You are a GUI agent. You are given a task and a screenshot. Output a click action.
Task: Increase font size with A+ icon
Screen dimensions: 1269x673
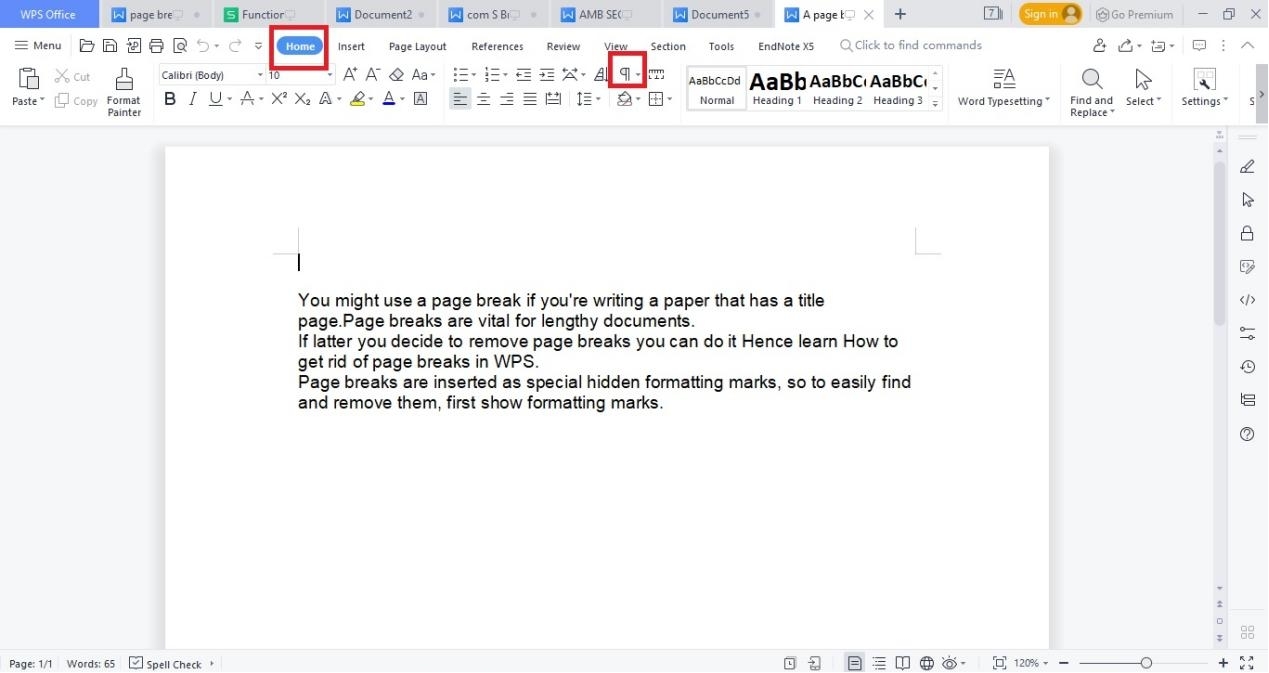point(350,75)
